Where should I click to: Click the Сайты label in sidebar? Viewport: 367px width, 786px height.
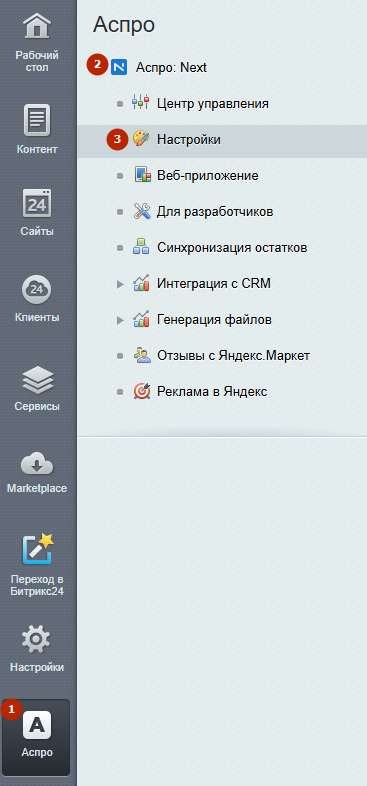(37, 231)
